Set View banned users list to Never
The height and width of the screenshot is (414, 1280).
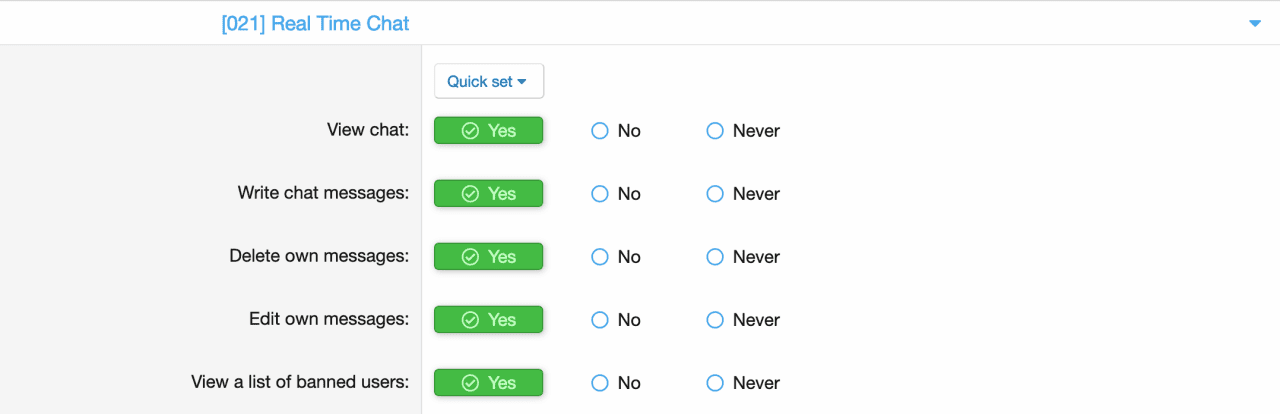715,383
